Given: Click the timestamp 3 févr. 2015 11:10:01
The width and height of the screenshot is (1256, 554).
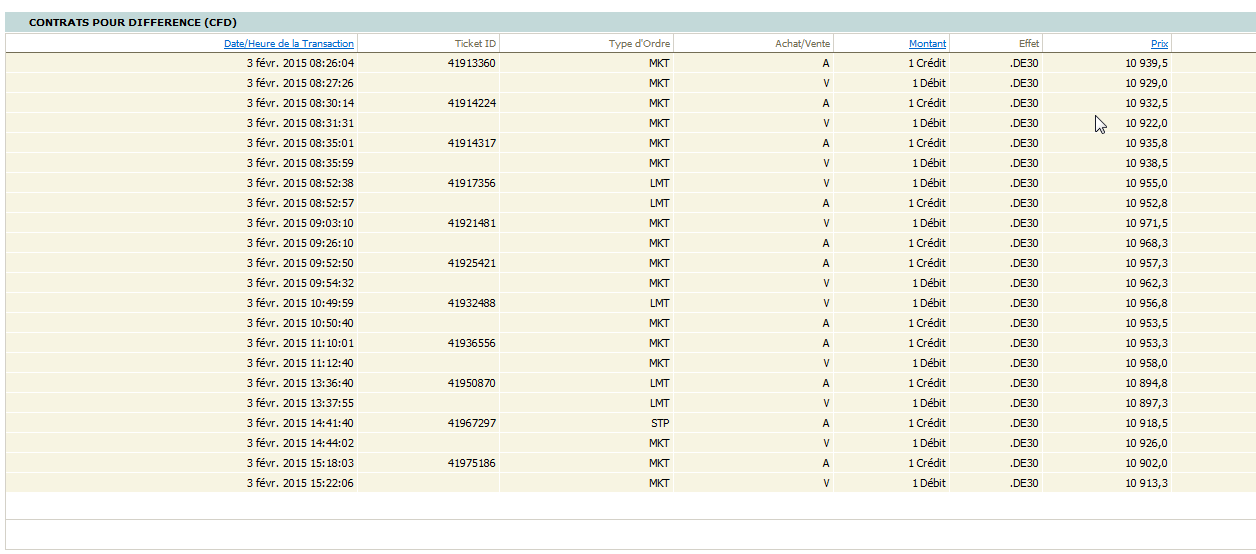Looking at the screenshot, I should coord(300,343).
